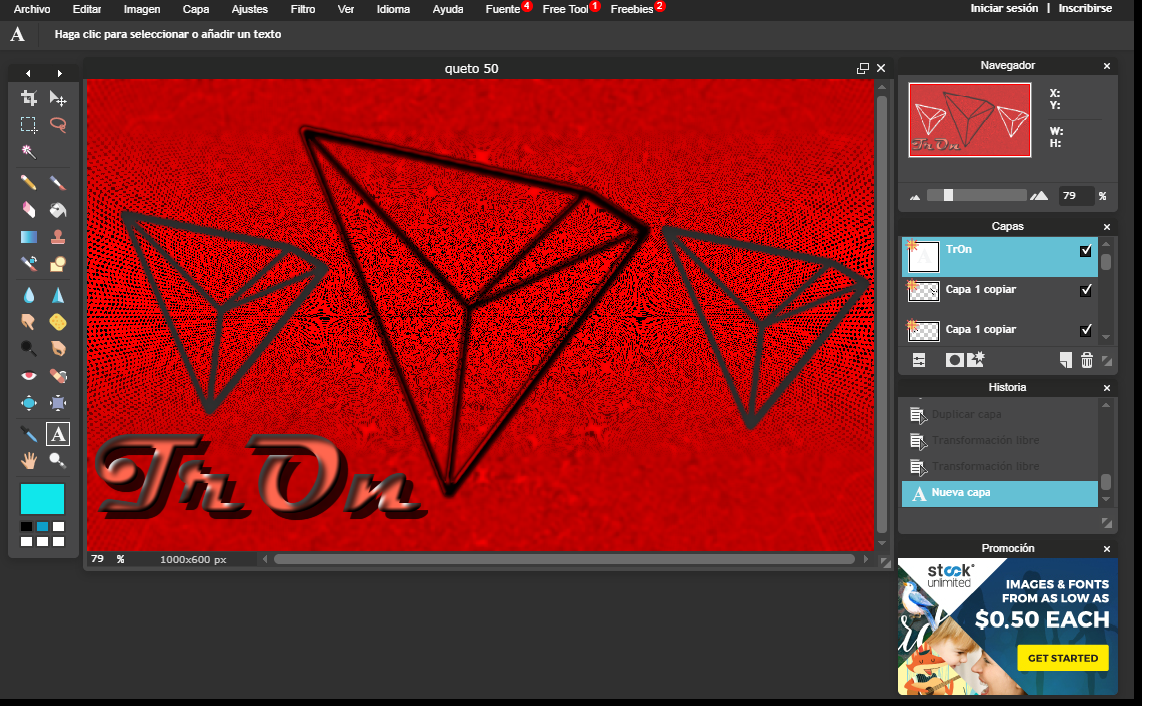Select the Duplicar capa history entry

pyautogui.click(x=999, y=414)
